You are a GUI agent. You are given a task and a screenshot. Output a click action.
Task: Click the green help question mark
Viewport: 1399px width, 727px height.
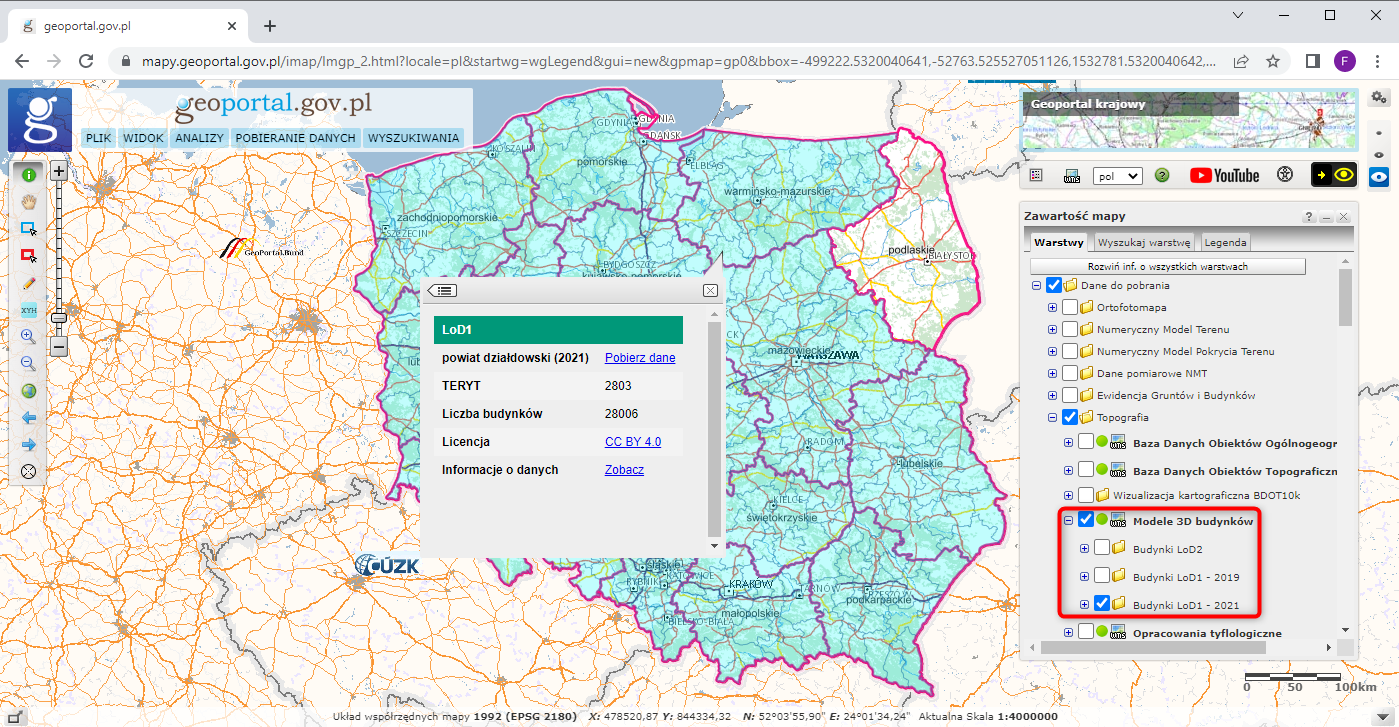pos(1162,175)
